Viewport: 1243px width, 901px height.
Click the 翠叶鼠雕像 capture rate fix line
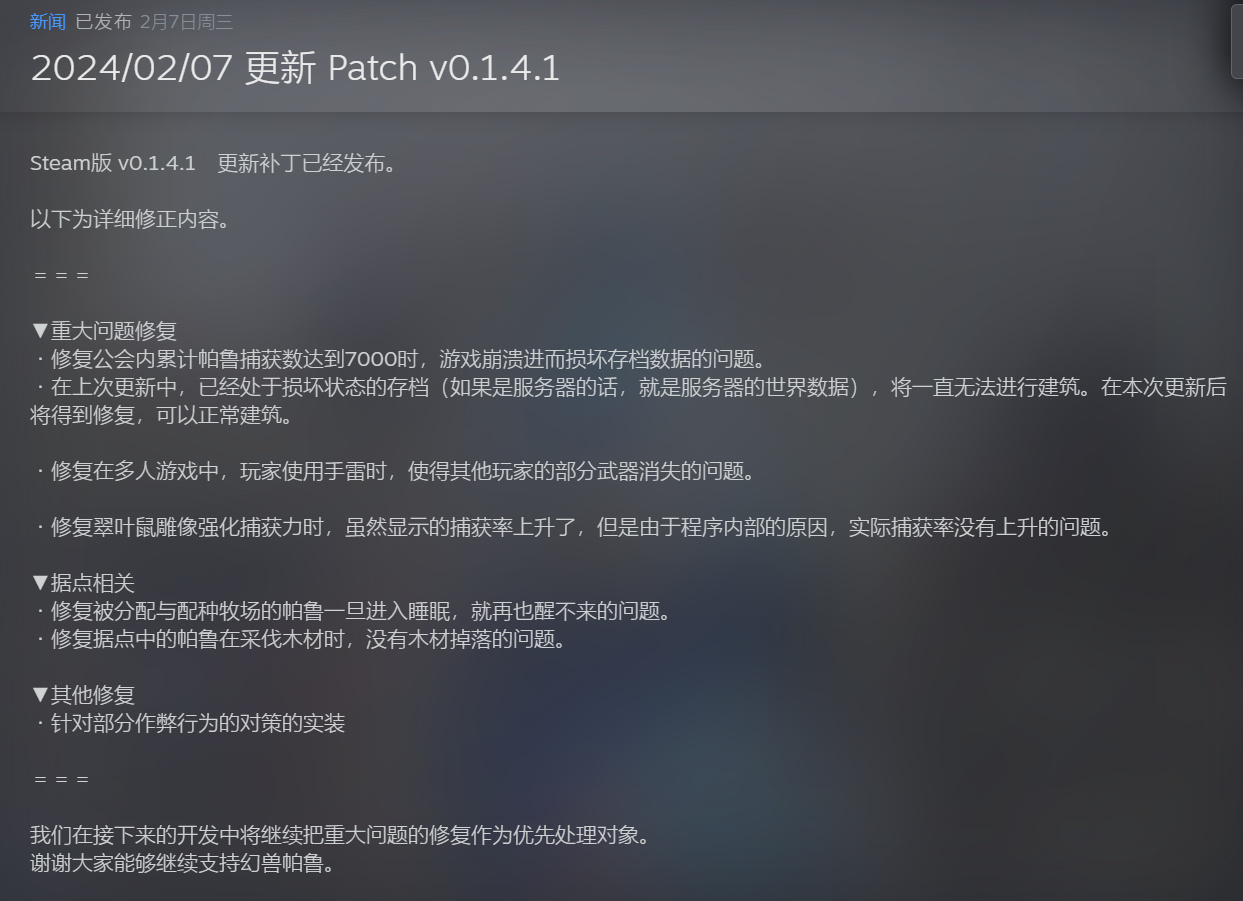pyautogui.click(x=571, y=527)
